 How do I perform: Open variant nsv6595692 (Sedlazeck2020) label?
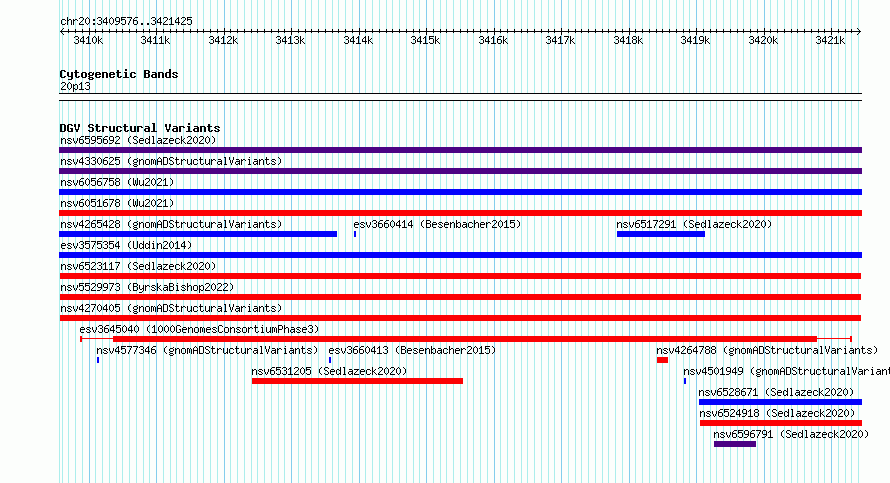point(138,140)
